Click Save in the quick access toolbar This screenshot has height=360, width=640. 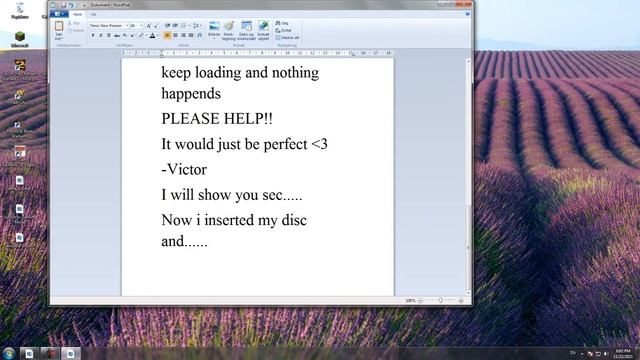(x=64, y=5)
